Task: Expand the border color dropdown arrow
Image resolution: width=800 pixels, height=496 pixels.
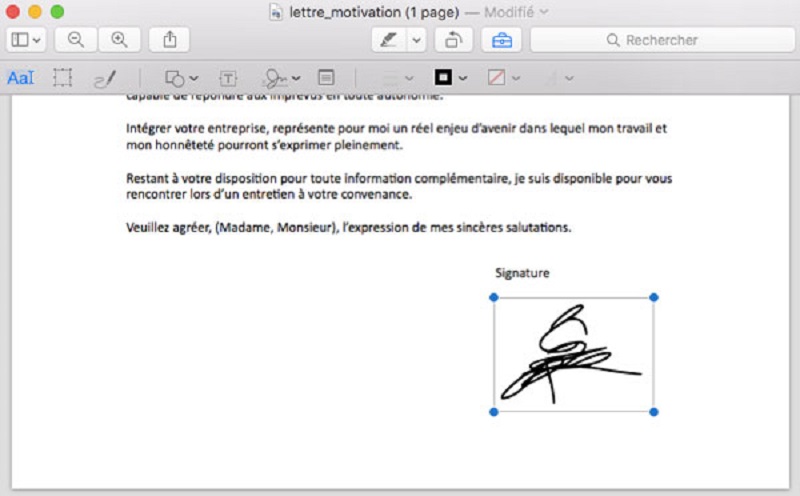Action: click(463, 78)
